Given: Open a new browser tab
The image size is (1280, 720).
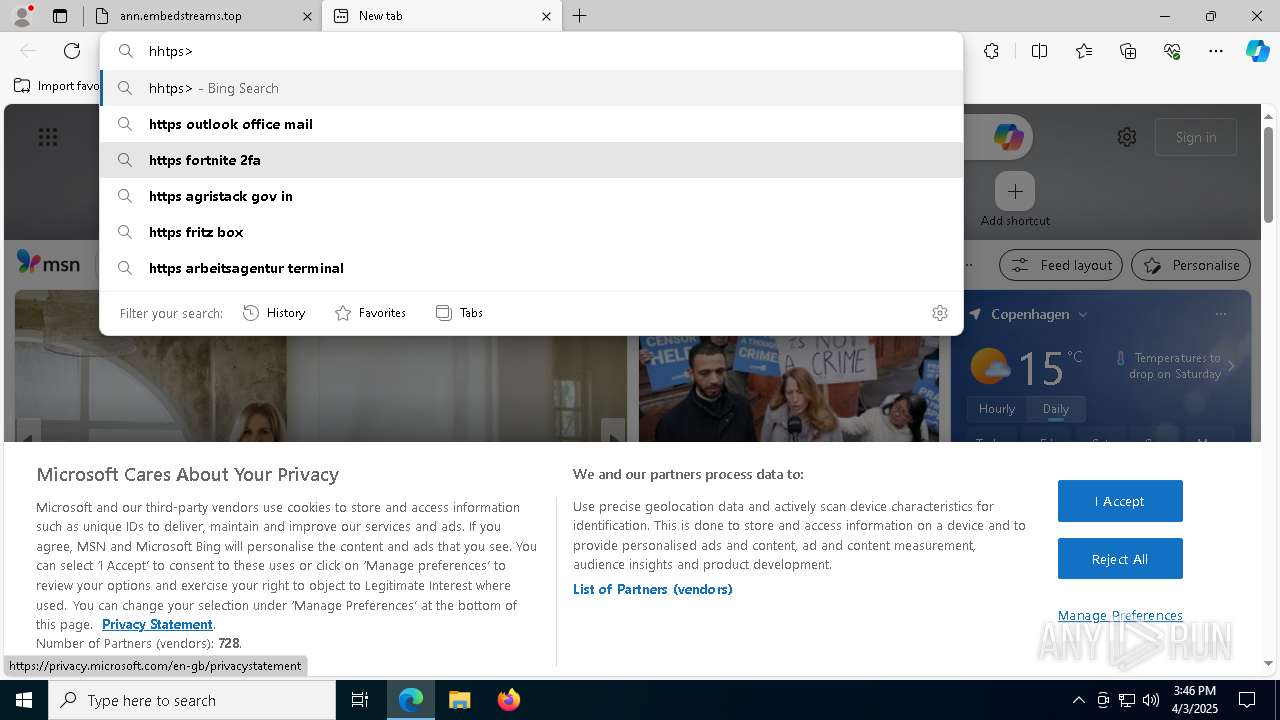Looking at the screenshot, I should 580,16.
